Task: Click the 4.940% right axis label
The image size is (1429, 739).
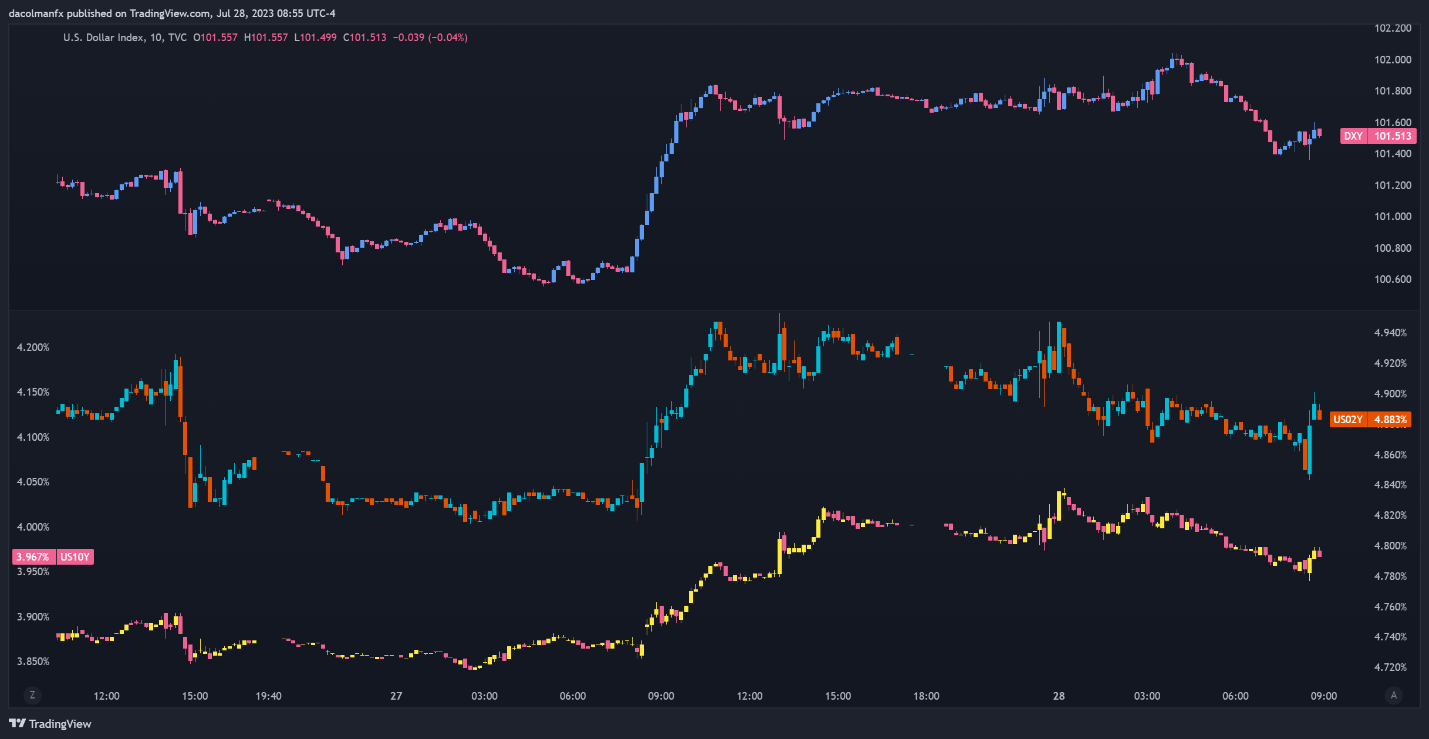Action: [x=1391, y=332]
